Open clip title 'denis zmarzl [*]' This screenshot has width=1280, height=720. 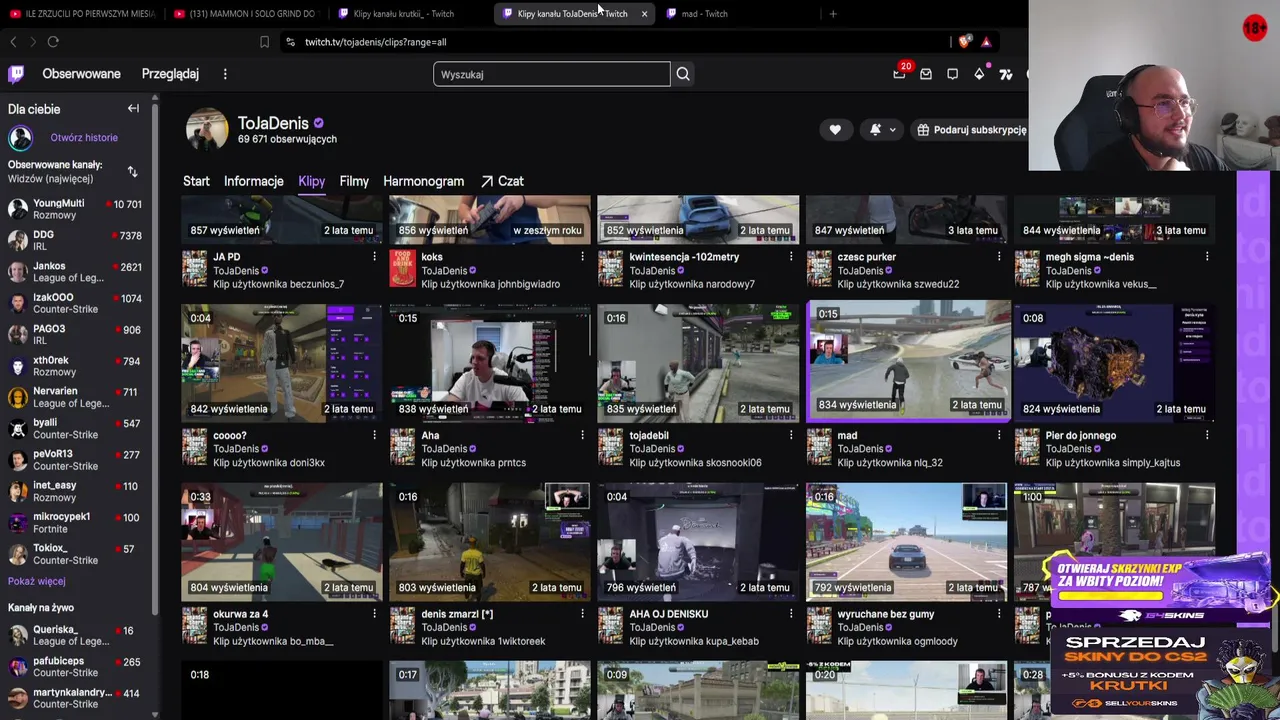point(457,614)
